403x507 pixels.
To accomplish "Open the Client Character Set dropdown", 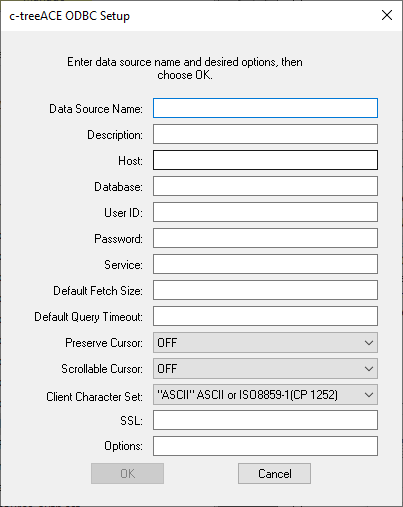I will 265,394.
